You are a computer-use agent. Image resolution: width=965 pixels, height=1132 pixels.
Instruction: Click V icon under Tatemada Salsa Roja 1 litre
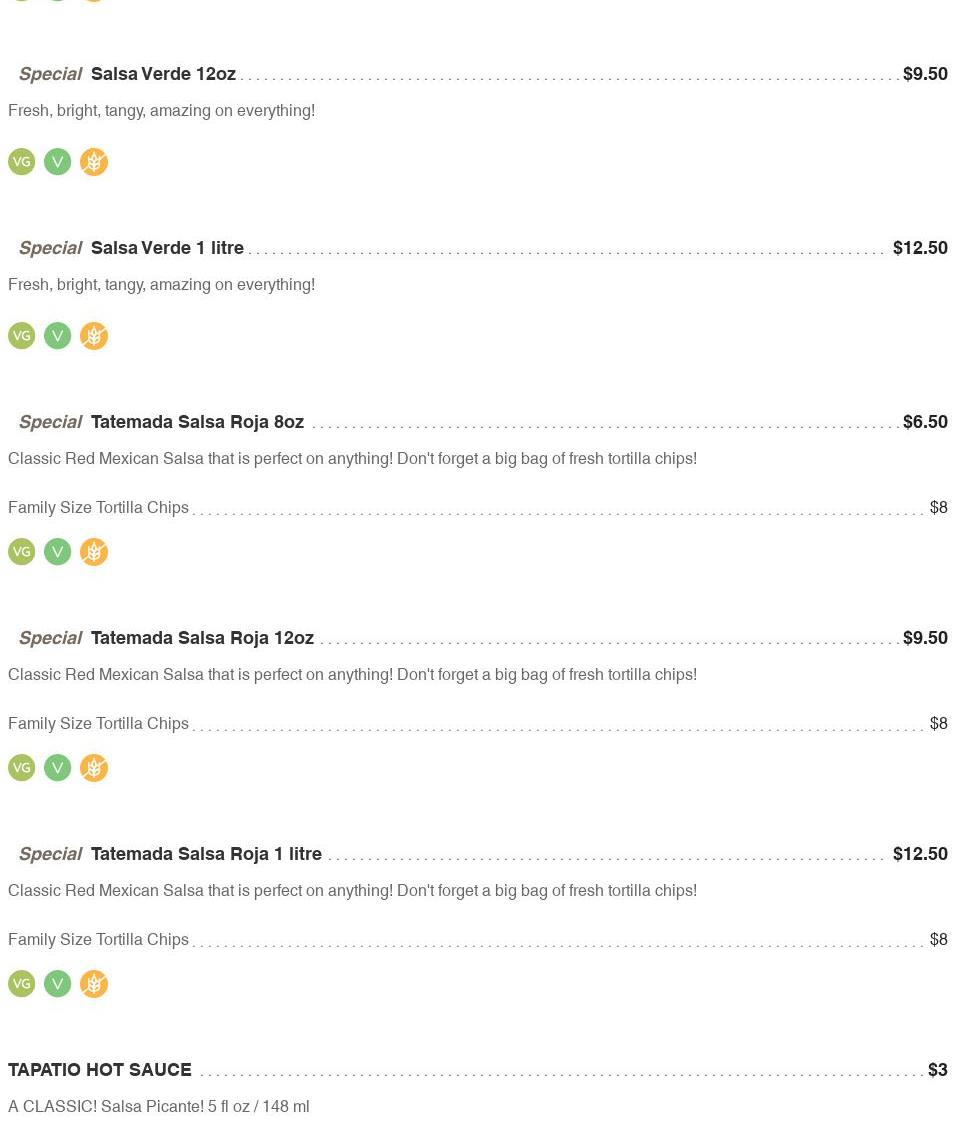58,984
